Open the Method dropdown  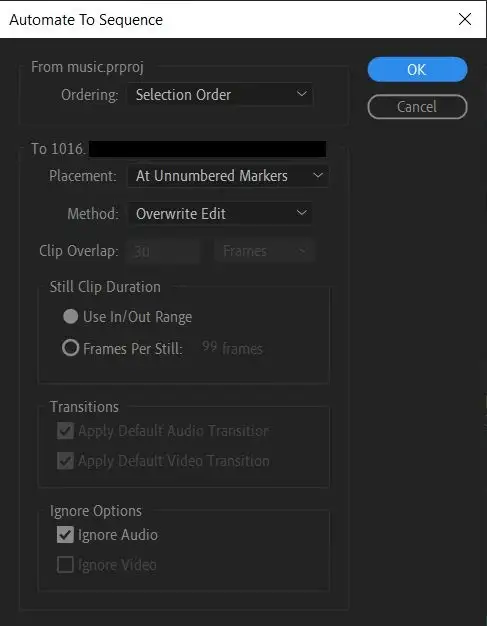tap(220, 214)
